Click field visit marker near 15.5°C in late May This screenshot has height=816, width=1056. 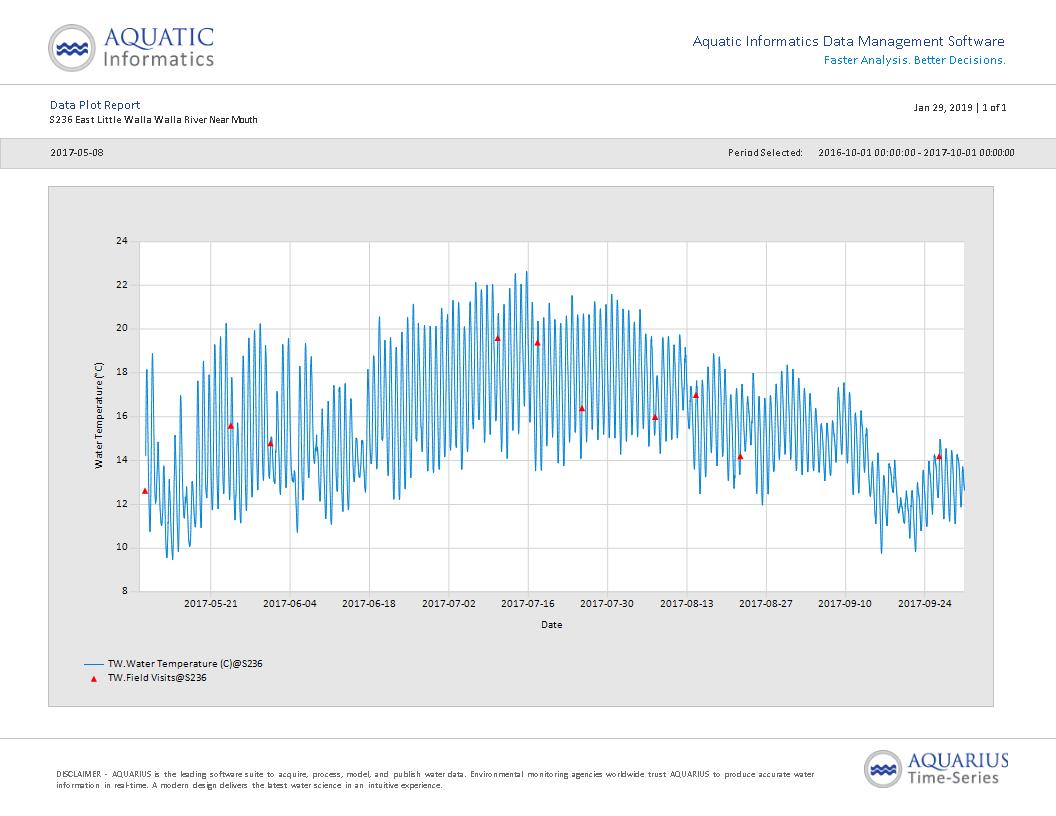(230, 426)
